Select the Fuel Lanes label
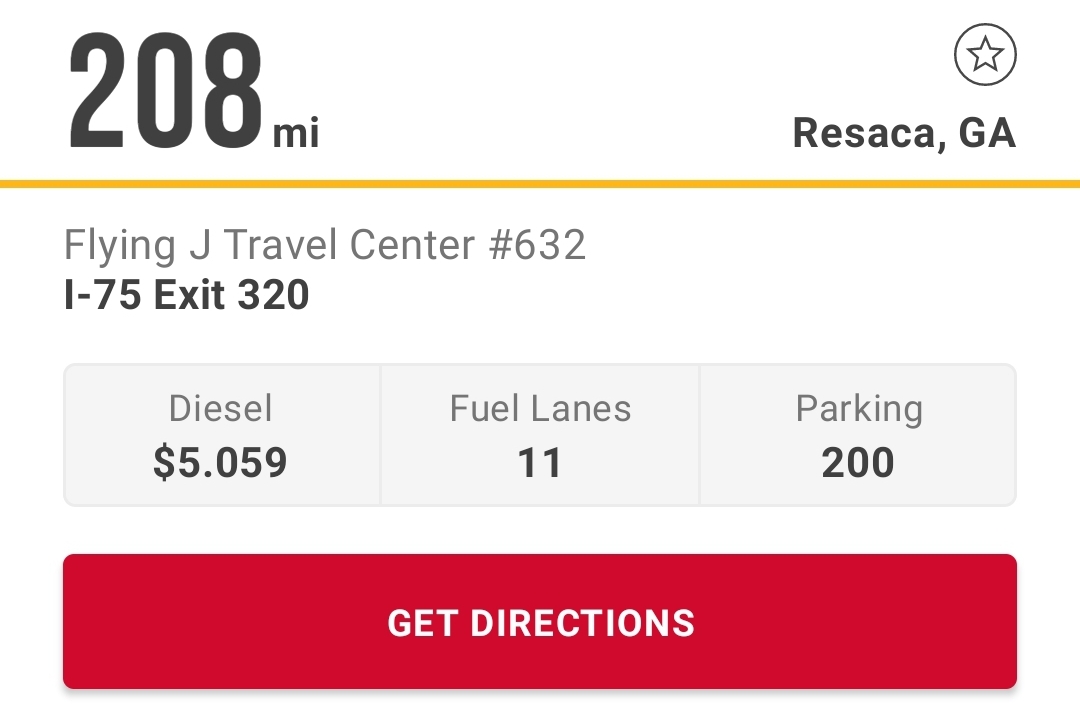The height and width of the screenshot is (724, 1080). coord(540,408)
